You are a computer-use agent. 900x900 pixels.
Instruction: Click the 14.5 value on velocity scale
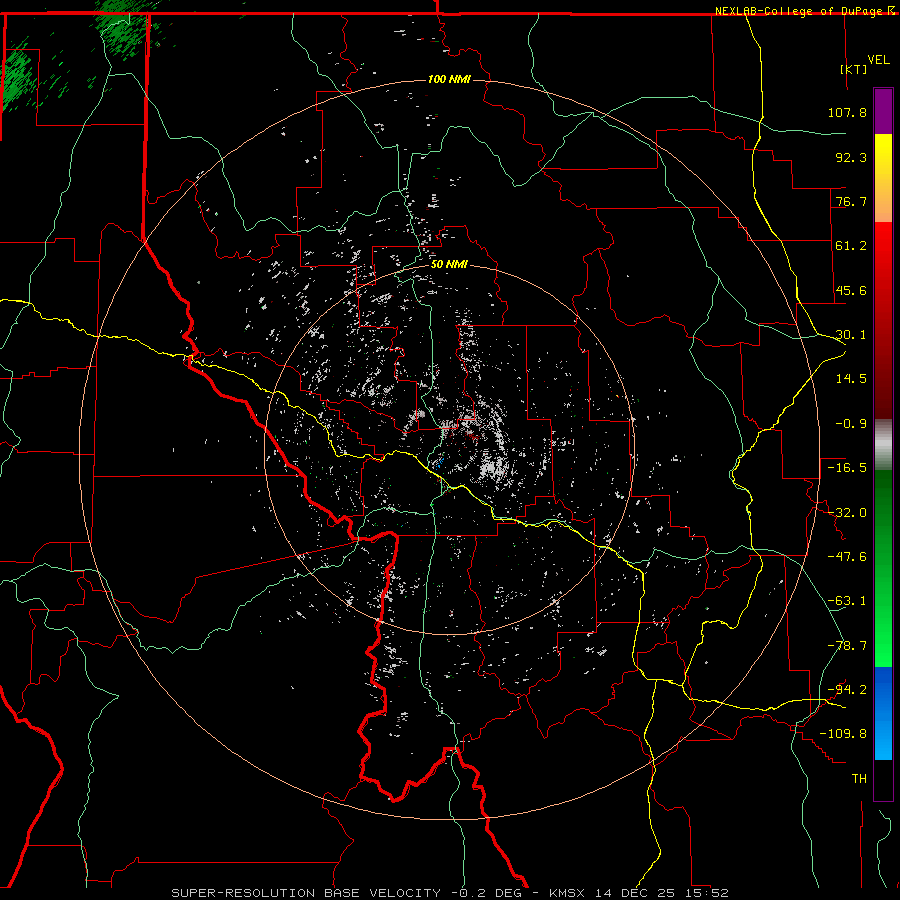click(851, 379)
